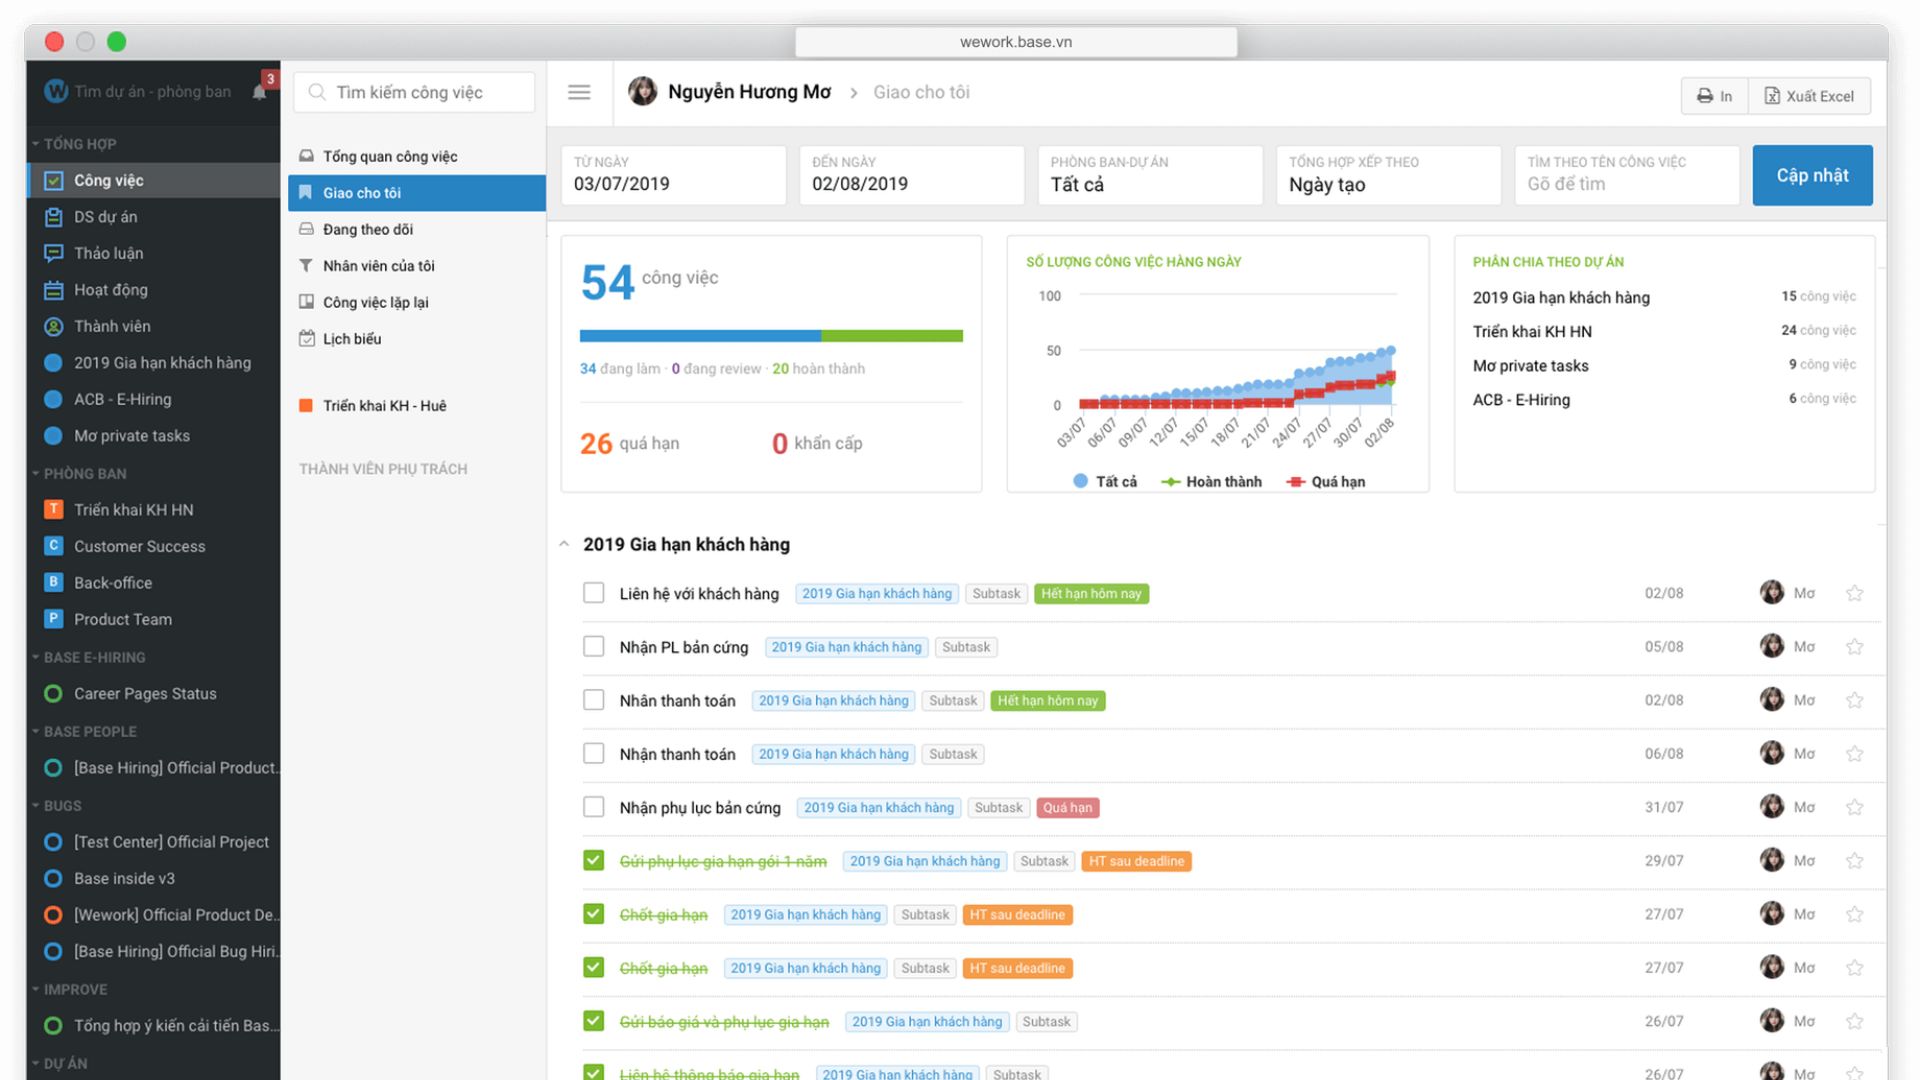
Task: Check the Nhận thanh toán task due 06/08
Action: click(594, 754)
